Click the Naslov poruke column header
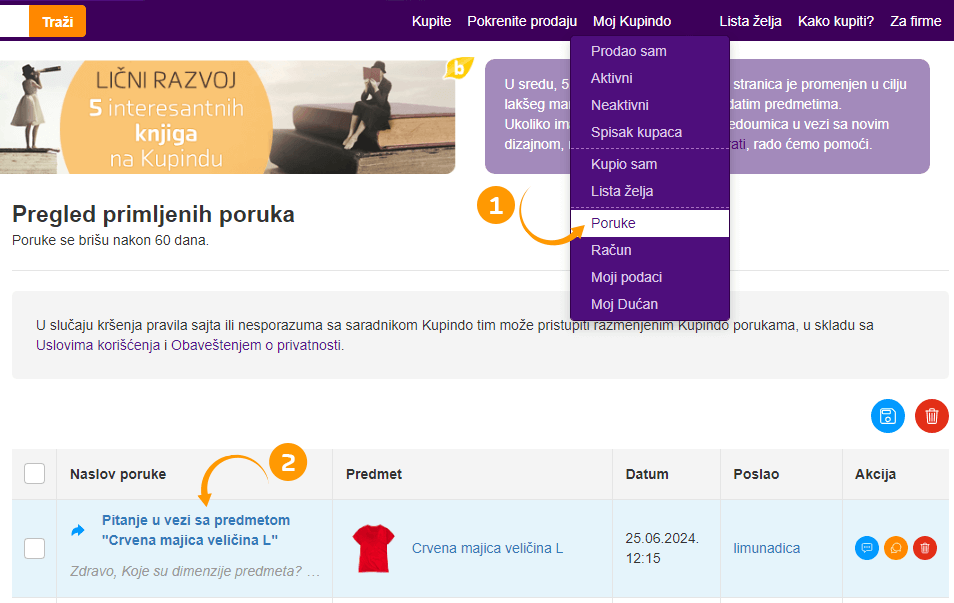This screenshot has height=603, width=954. point(118,474)
